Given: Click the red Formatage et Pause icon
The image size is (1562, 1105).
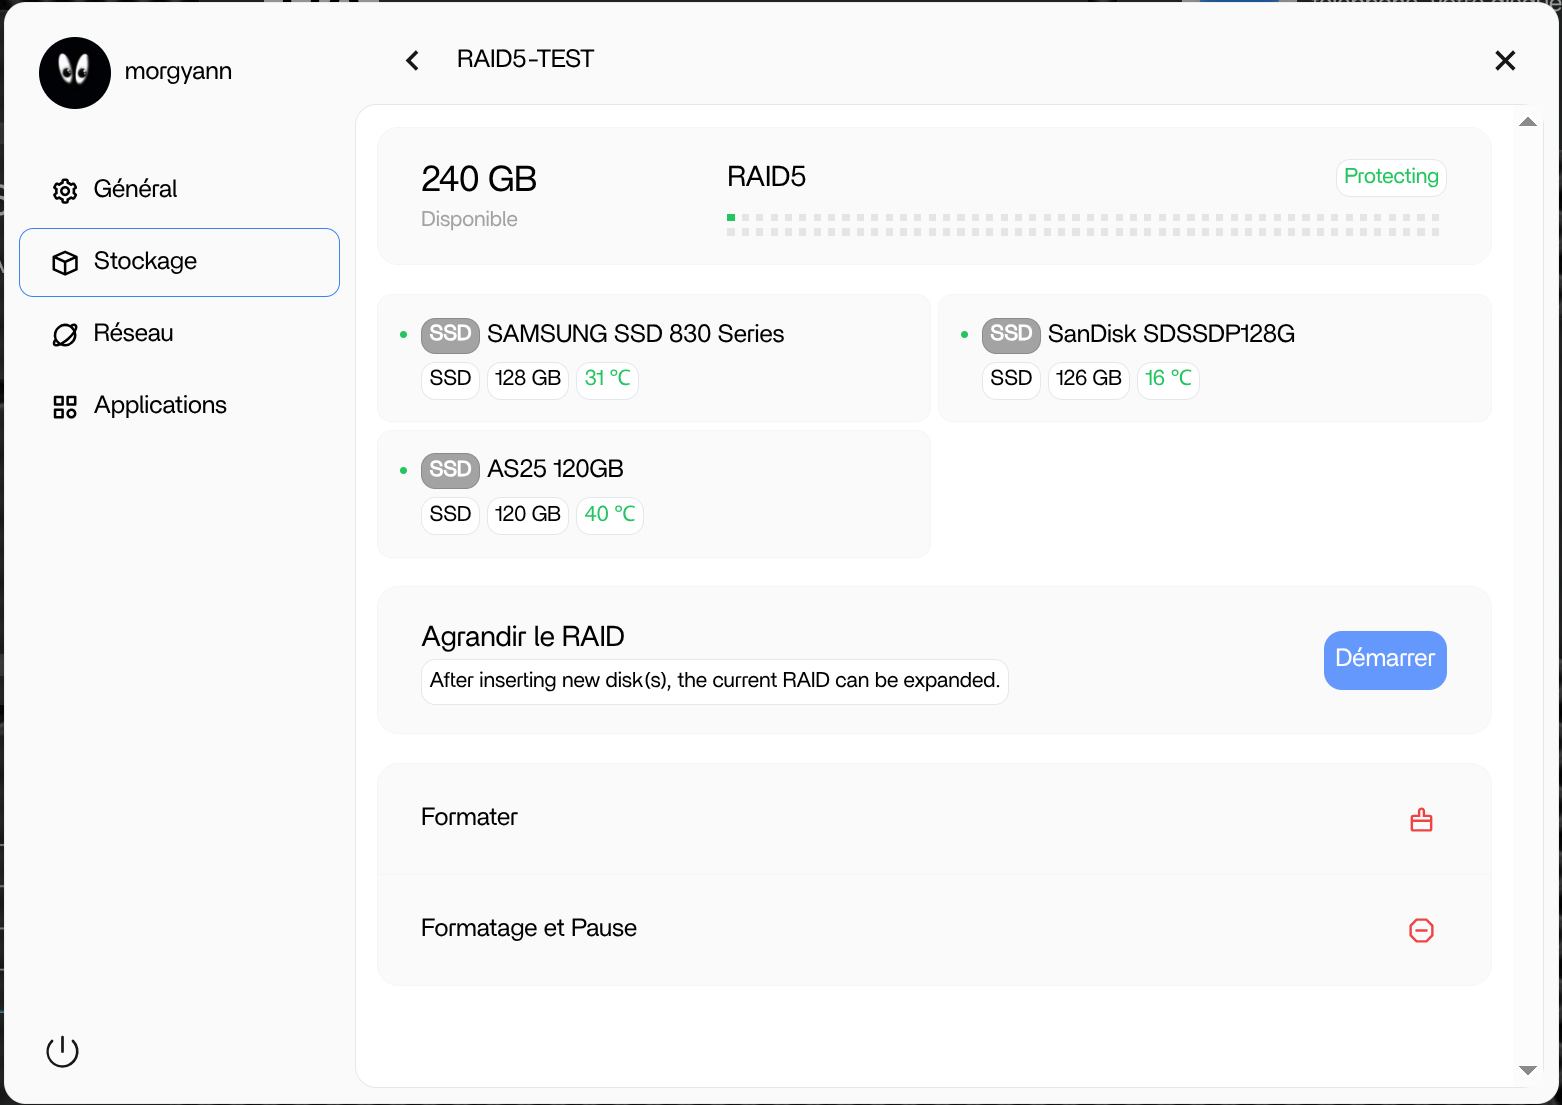Looking at the screenshot, I should pos(1421,931).
